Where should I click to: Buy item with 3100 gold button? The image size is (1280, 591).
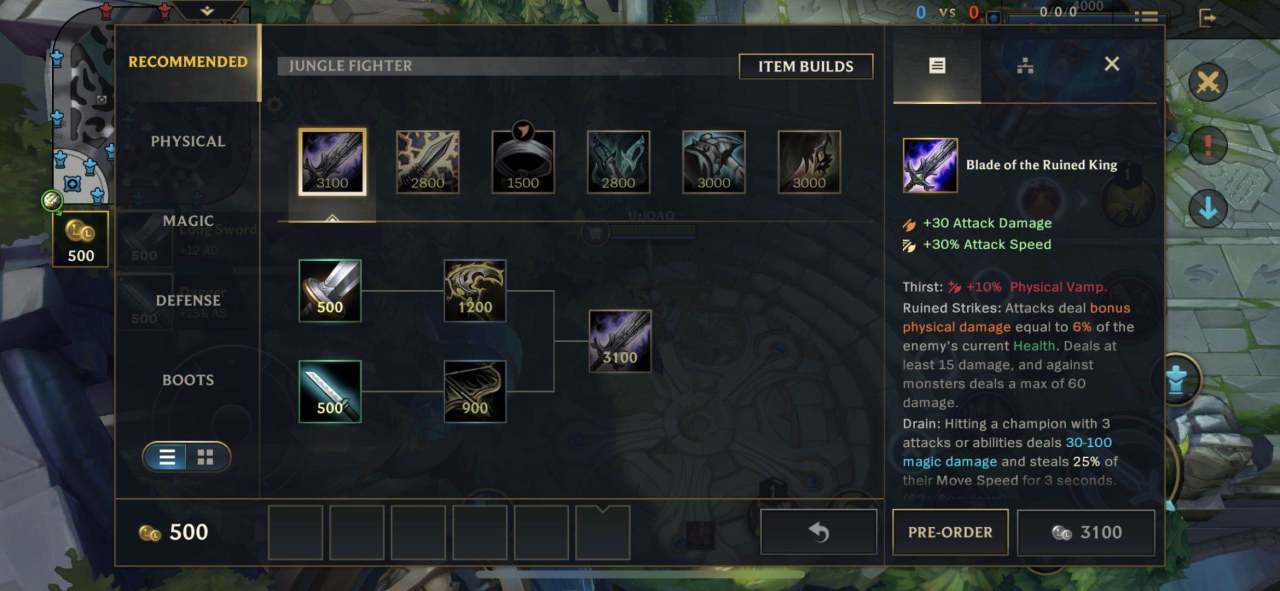(1086, 532)
